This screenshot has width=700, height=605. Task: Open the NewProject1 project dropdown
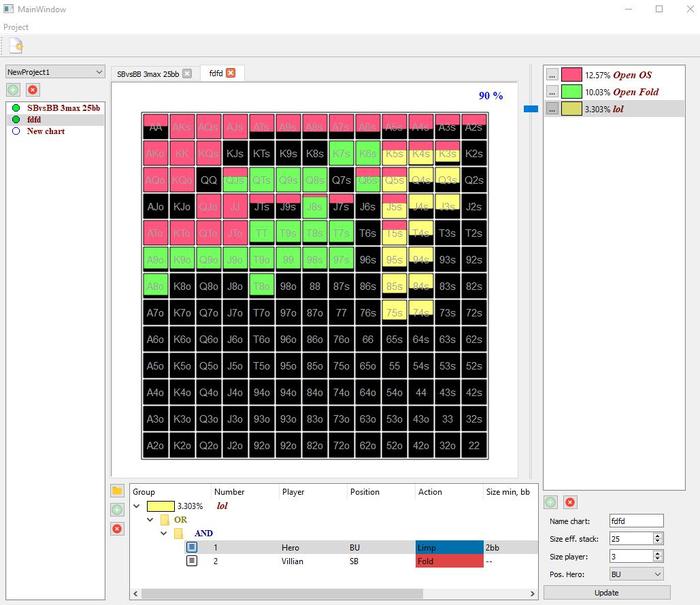click(55, 72)
